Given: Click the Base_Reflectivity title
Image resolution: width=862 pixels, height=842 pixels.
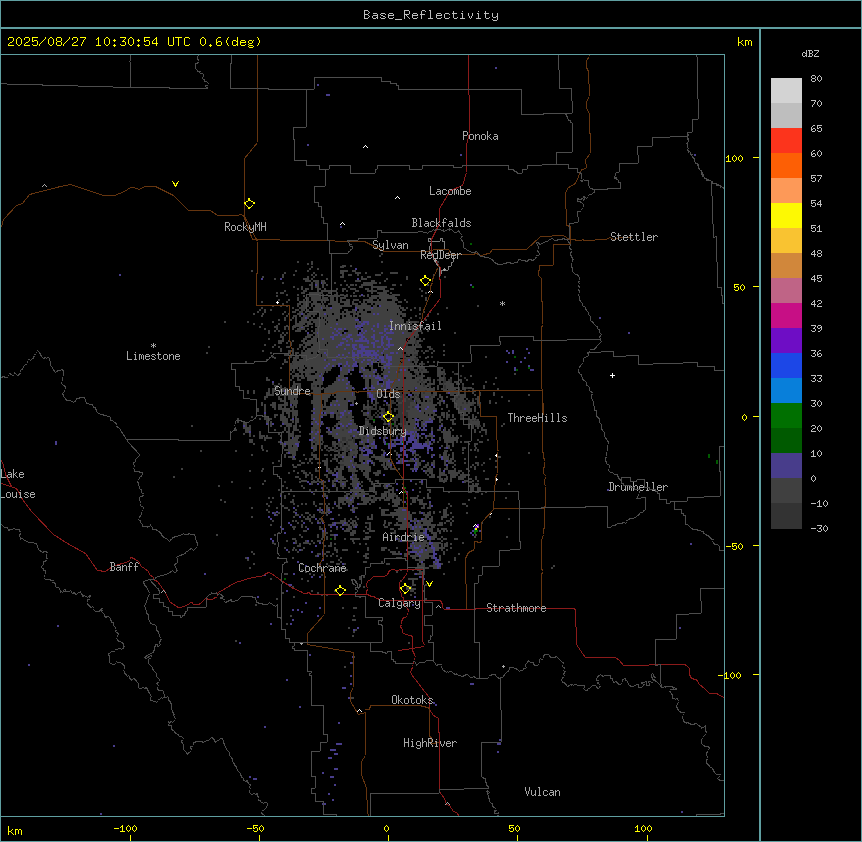Looking at the screenshot, I should pyautogui.click(x=431, y=15).
